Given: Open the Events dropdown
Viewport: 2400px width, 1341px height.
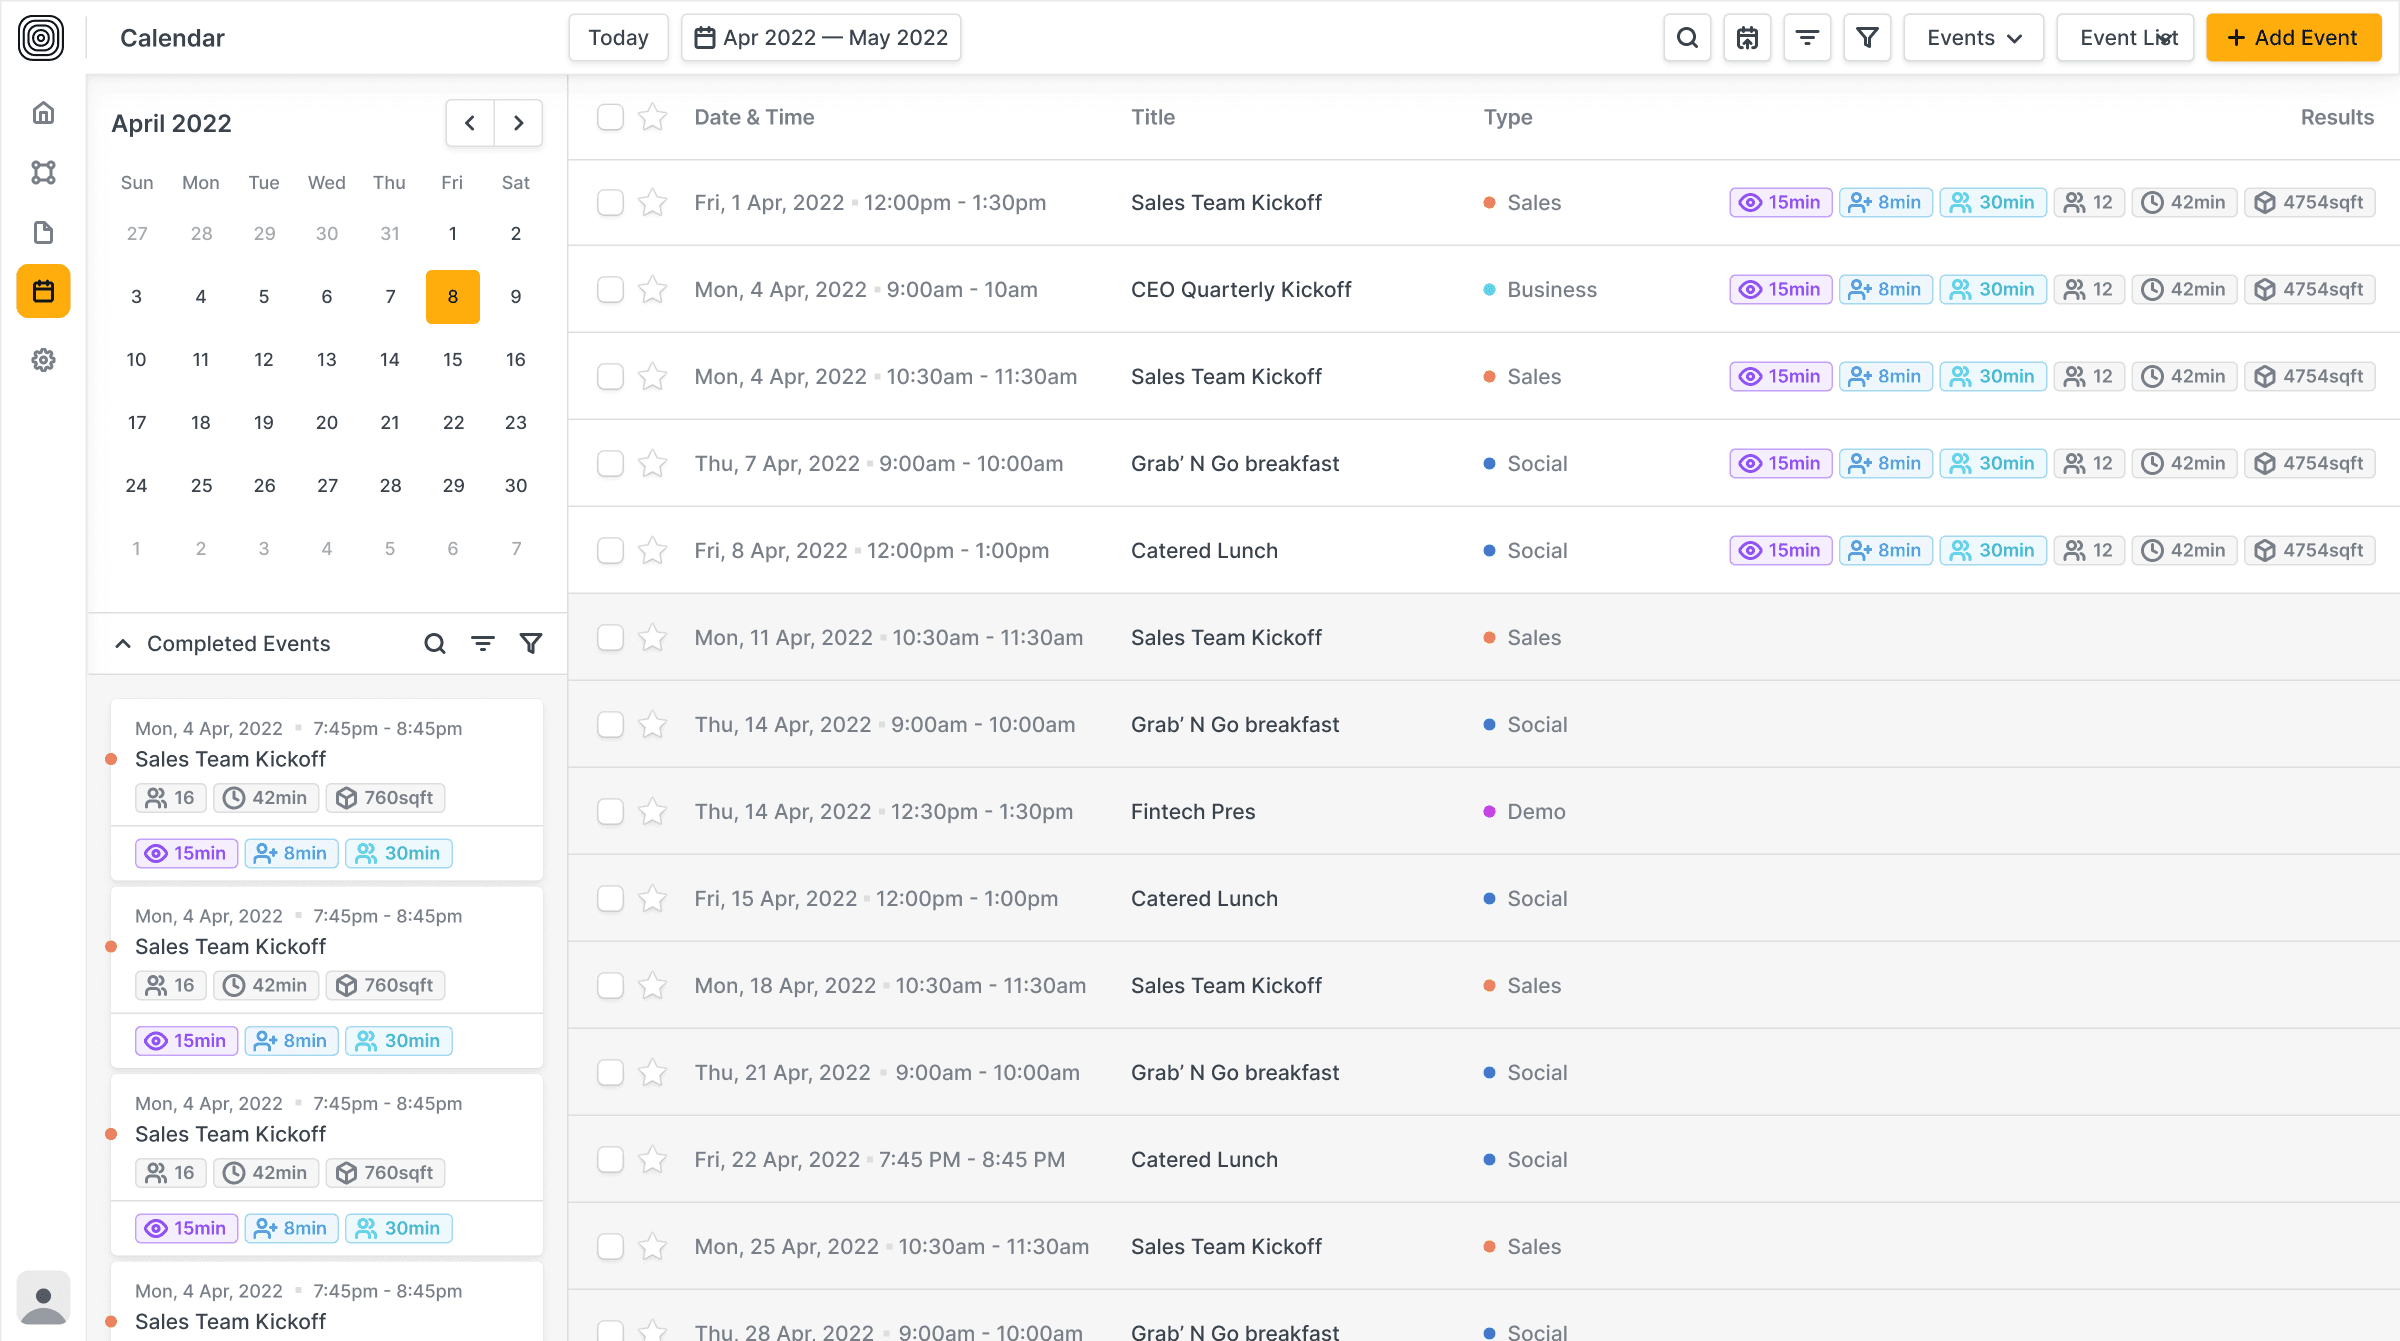Looking at the screenshot, I should coord(1973,38).
